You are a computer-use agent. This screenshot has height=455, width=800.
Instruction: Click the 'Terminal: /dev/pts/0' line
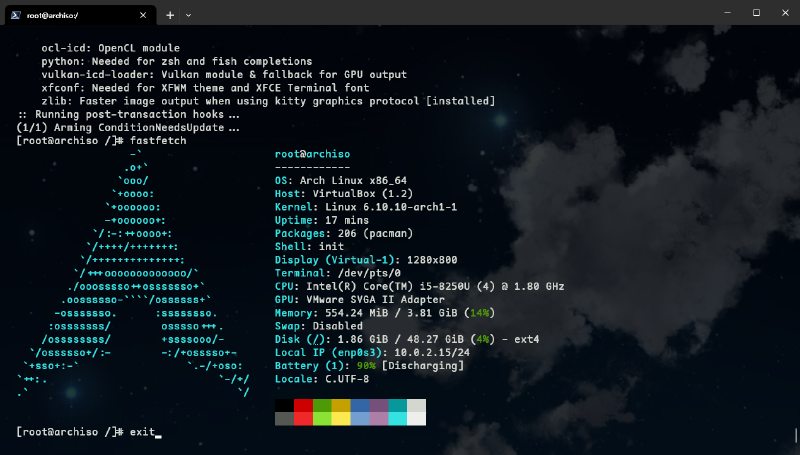click(338, 273)
